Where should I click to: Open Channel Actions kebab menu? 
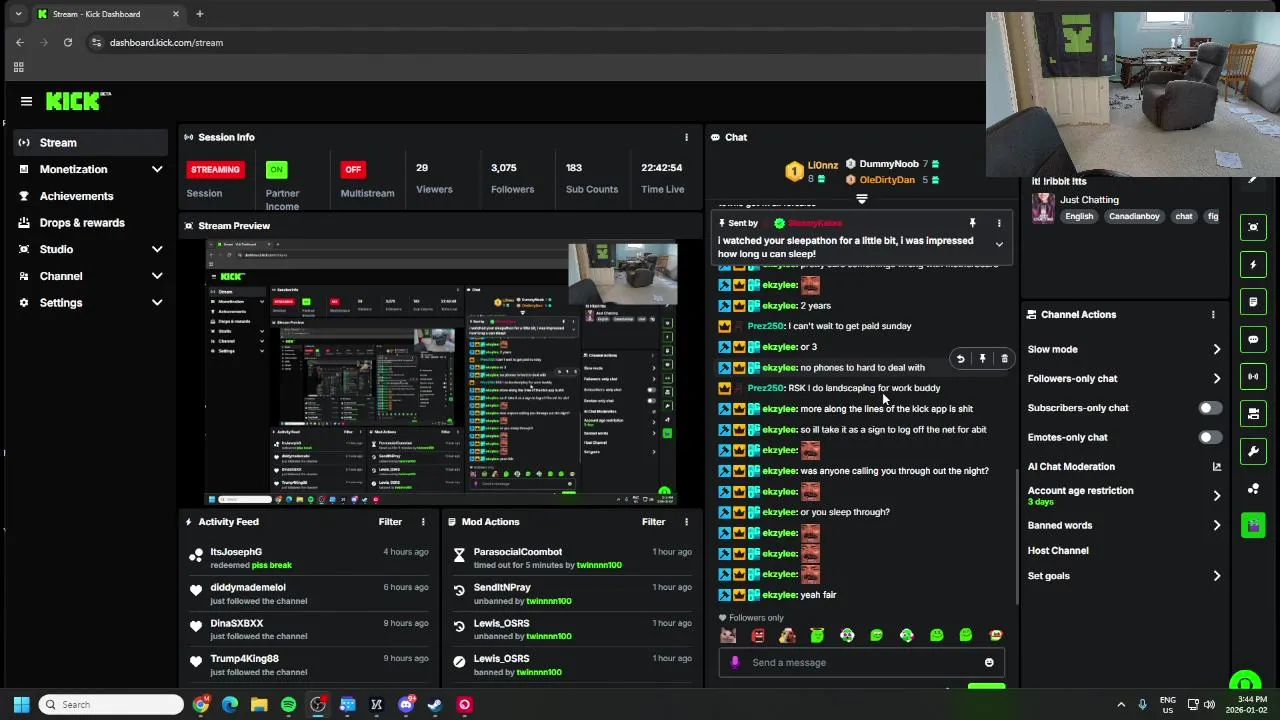pyautogui.click(x=1213, y=314)
